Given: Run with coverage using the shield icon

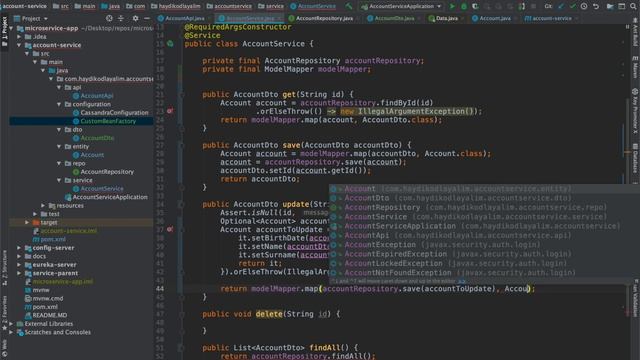Looking at the screenshot, I should [475, 6].
